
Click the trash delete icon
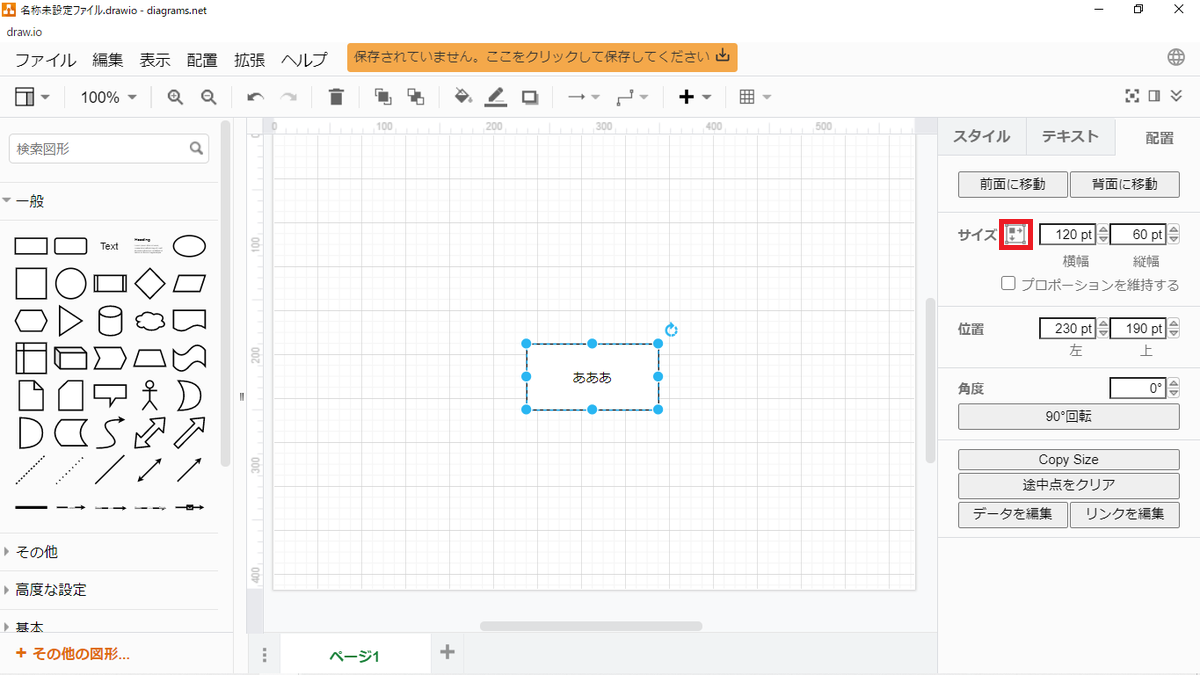tap(336, 97)
